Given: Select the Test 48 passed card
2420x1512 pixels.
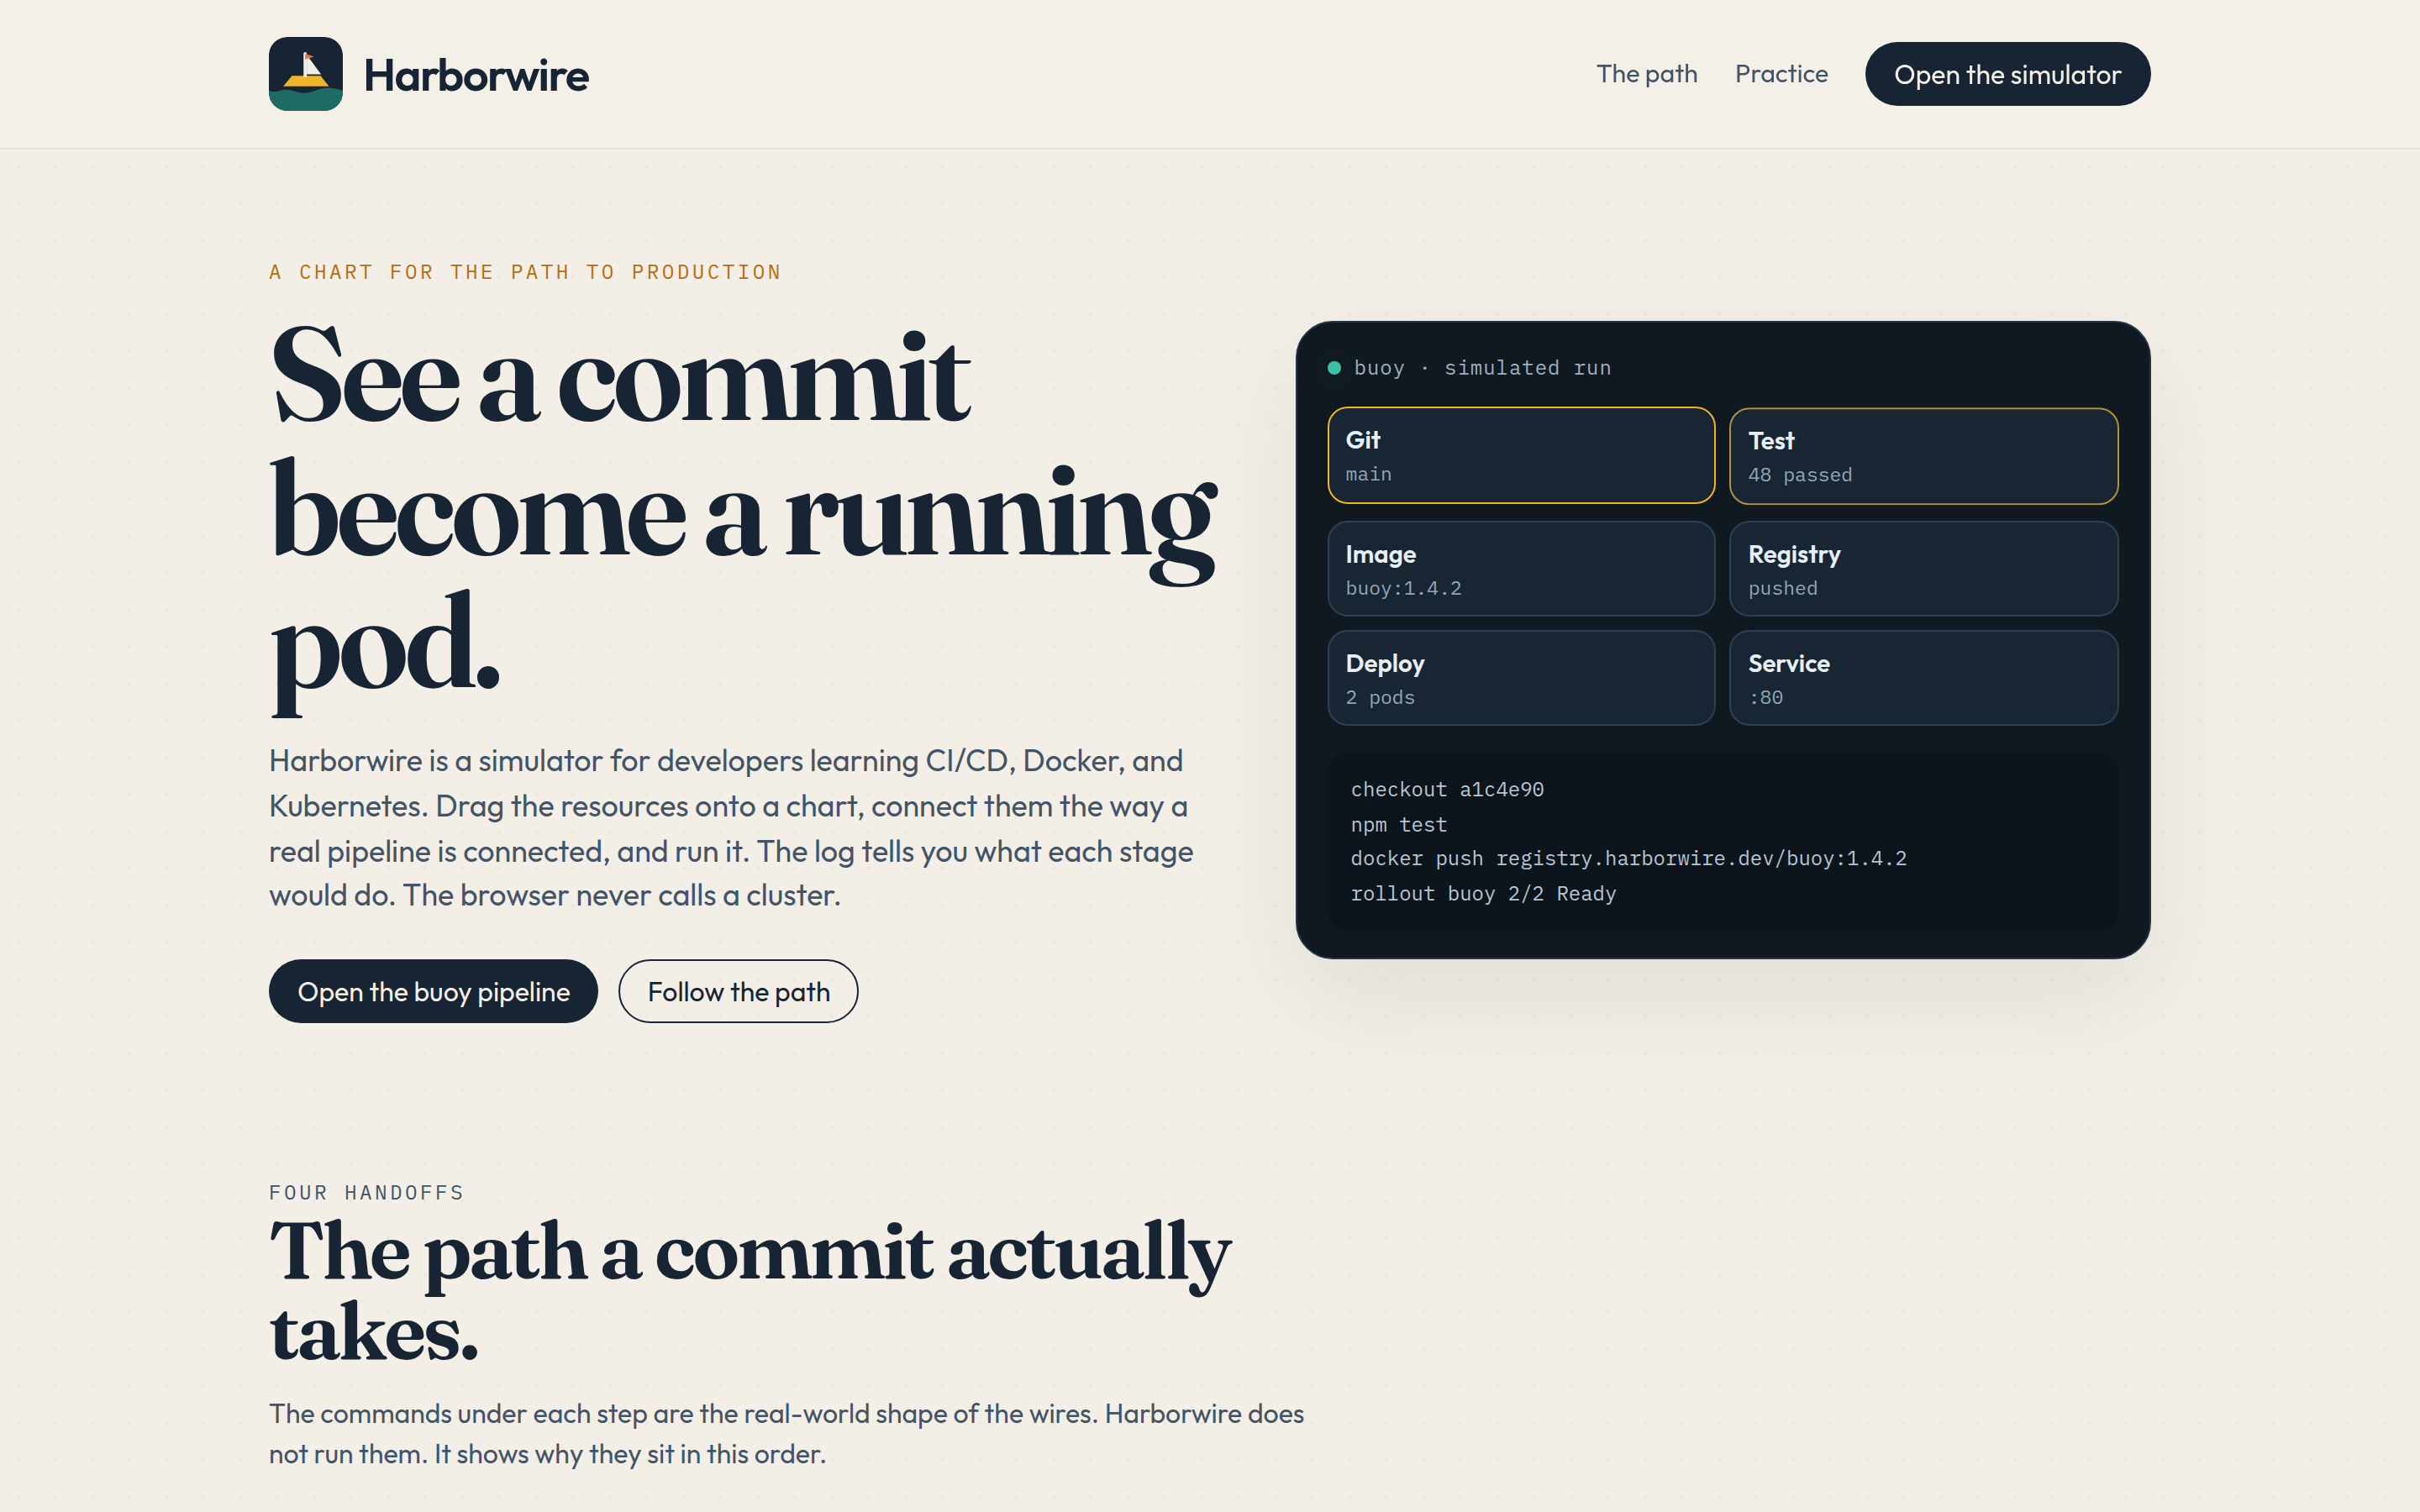Looking at the screenshot, I should click(1924, 456).
